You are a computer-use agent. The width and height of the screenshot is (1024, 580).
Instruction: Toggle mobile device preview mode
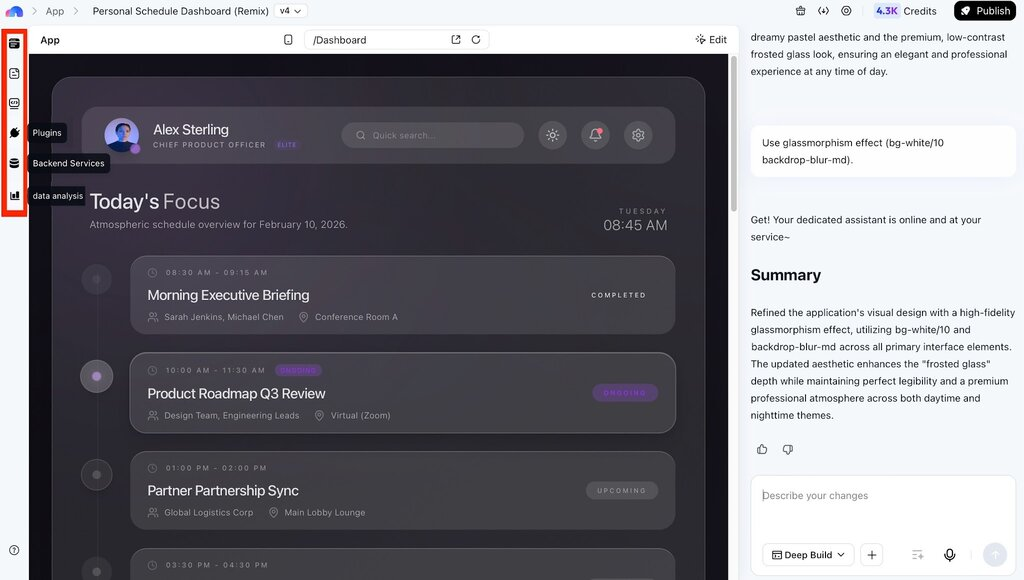click(x=289, y=40)
